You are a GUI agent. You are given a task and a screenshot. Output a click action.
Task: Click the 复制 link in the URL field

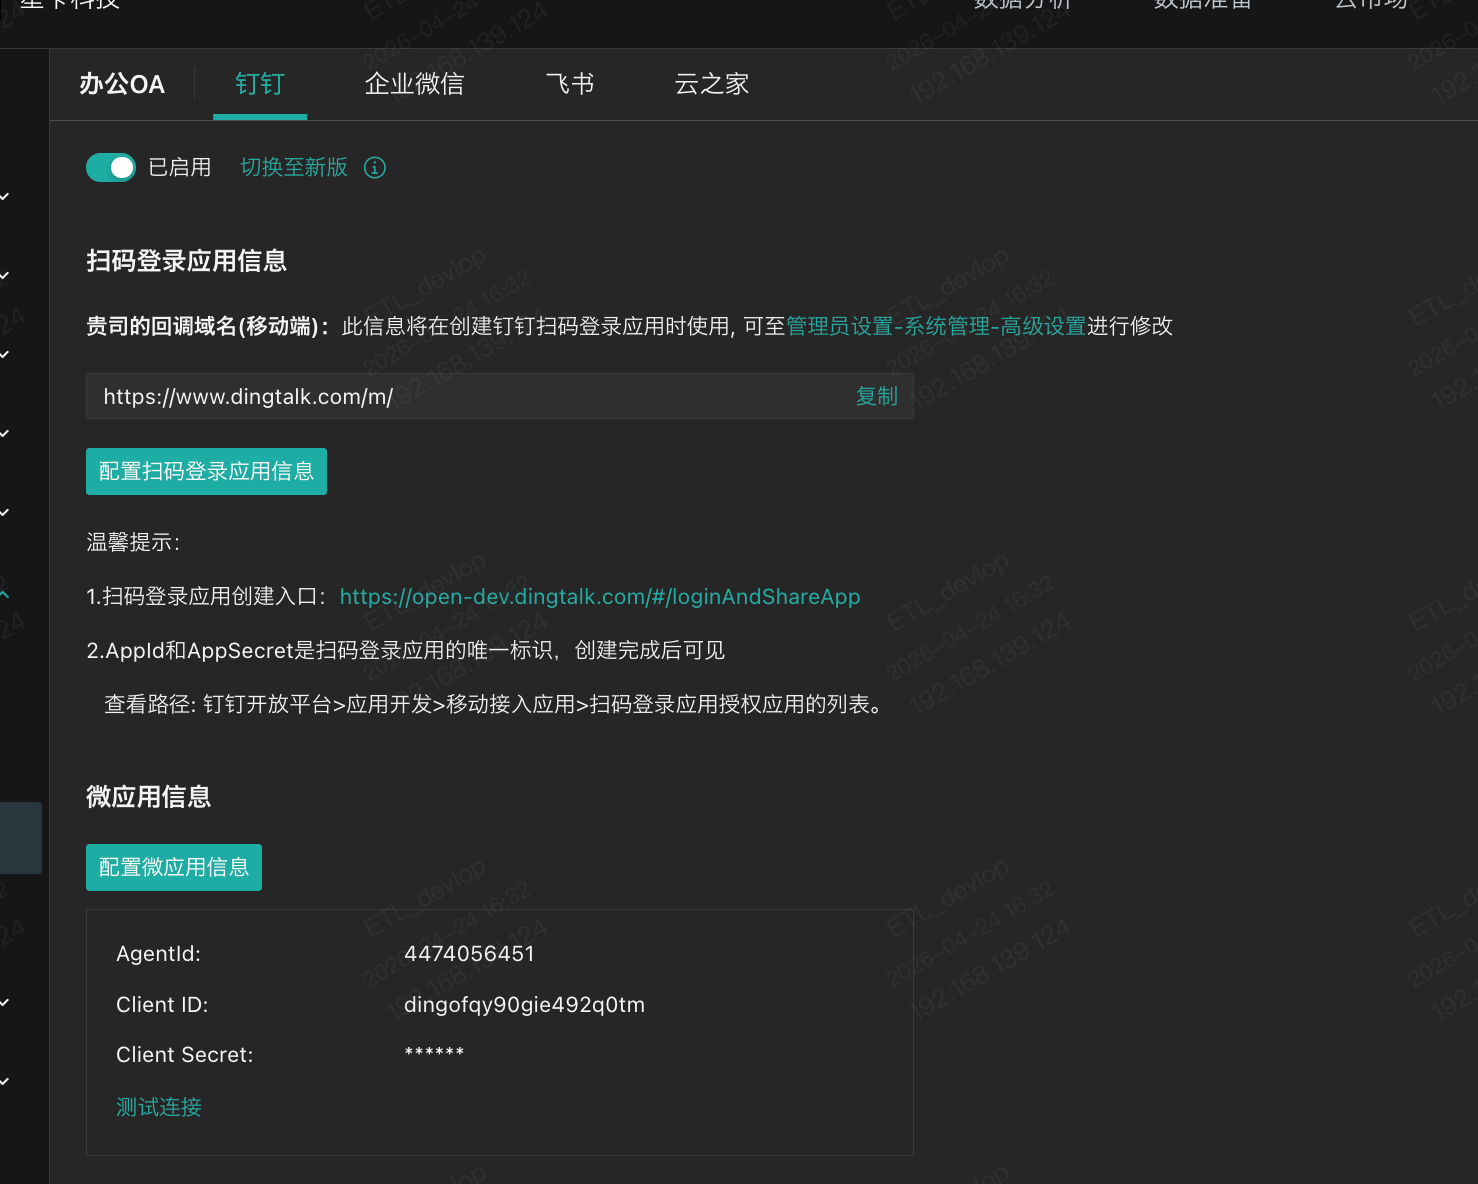877,396
